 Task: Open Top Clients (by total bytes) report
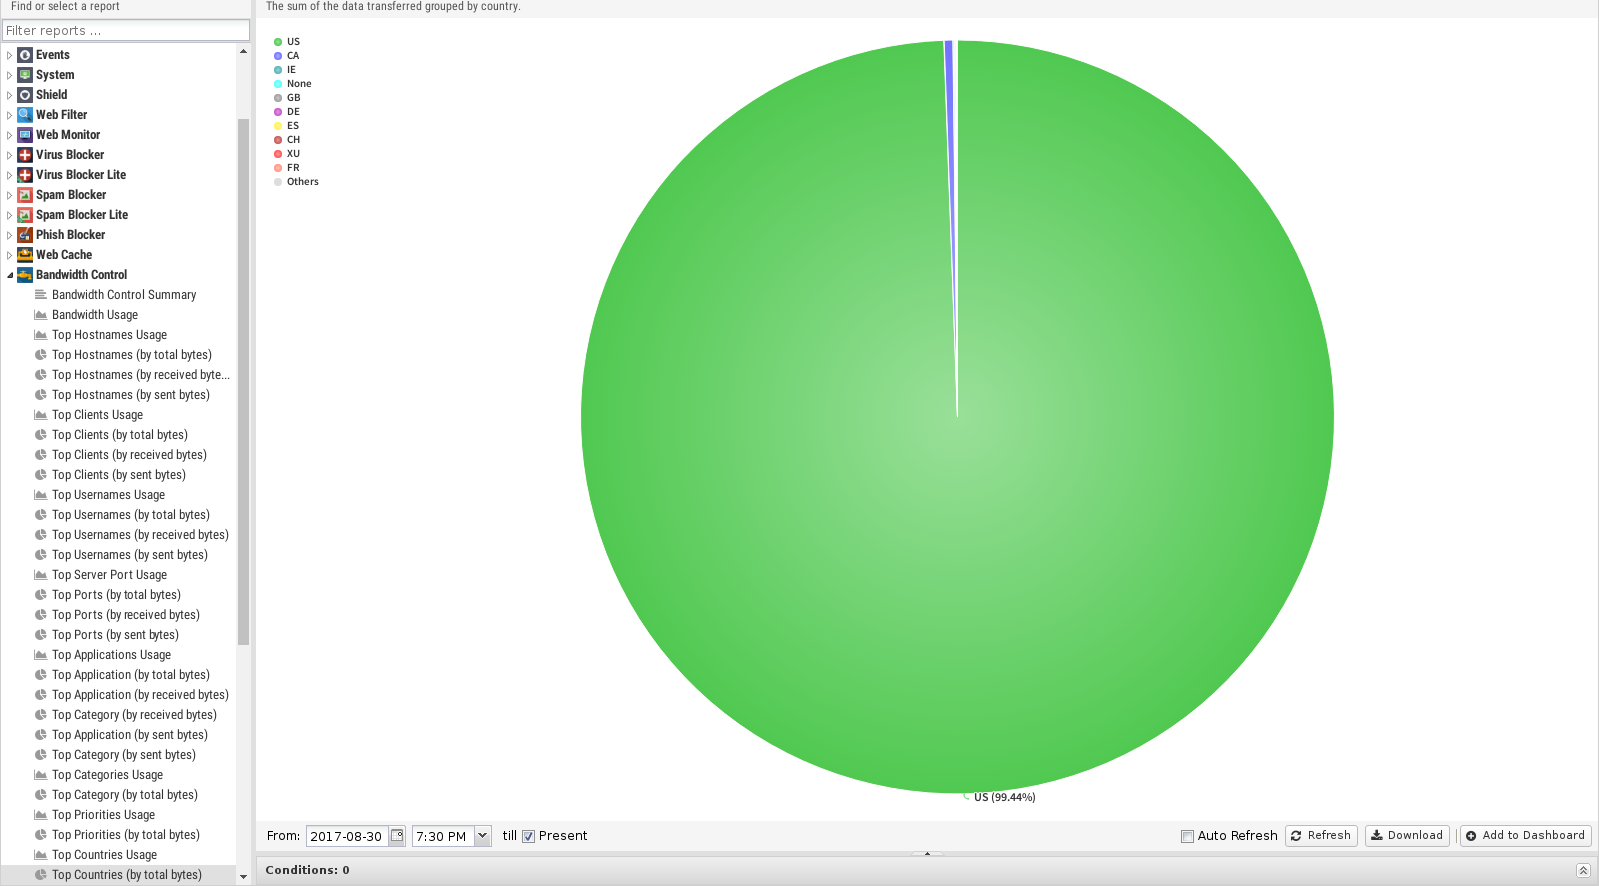[x=119, y=435]
